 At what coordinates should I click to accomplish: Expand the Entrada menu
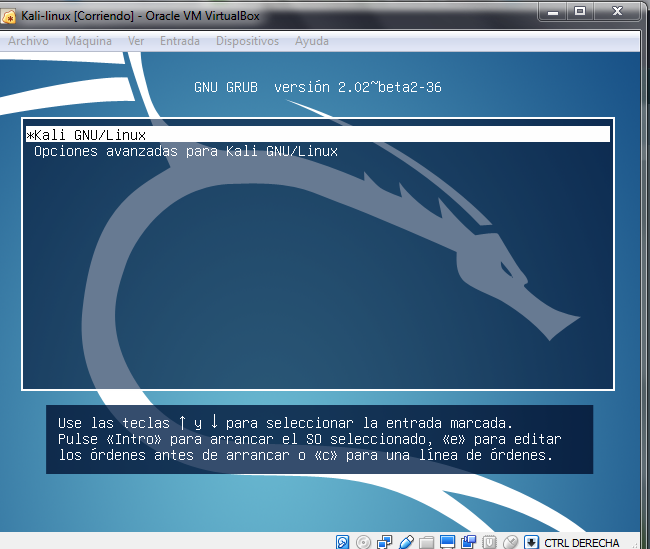pos(179,41)
